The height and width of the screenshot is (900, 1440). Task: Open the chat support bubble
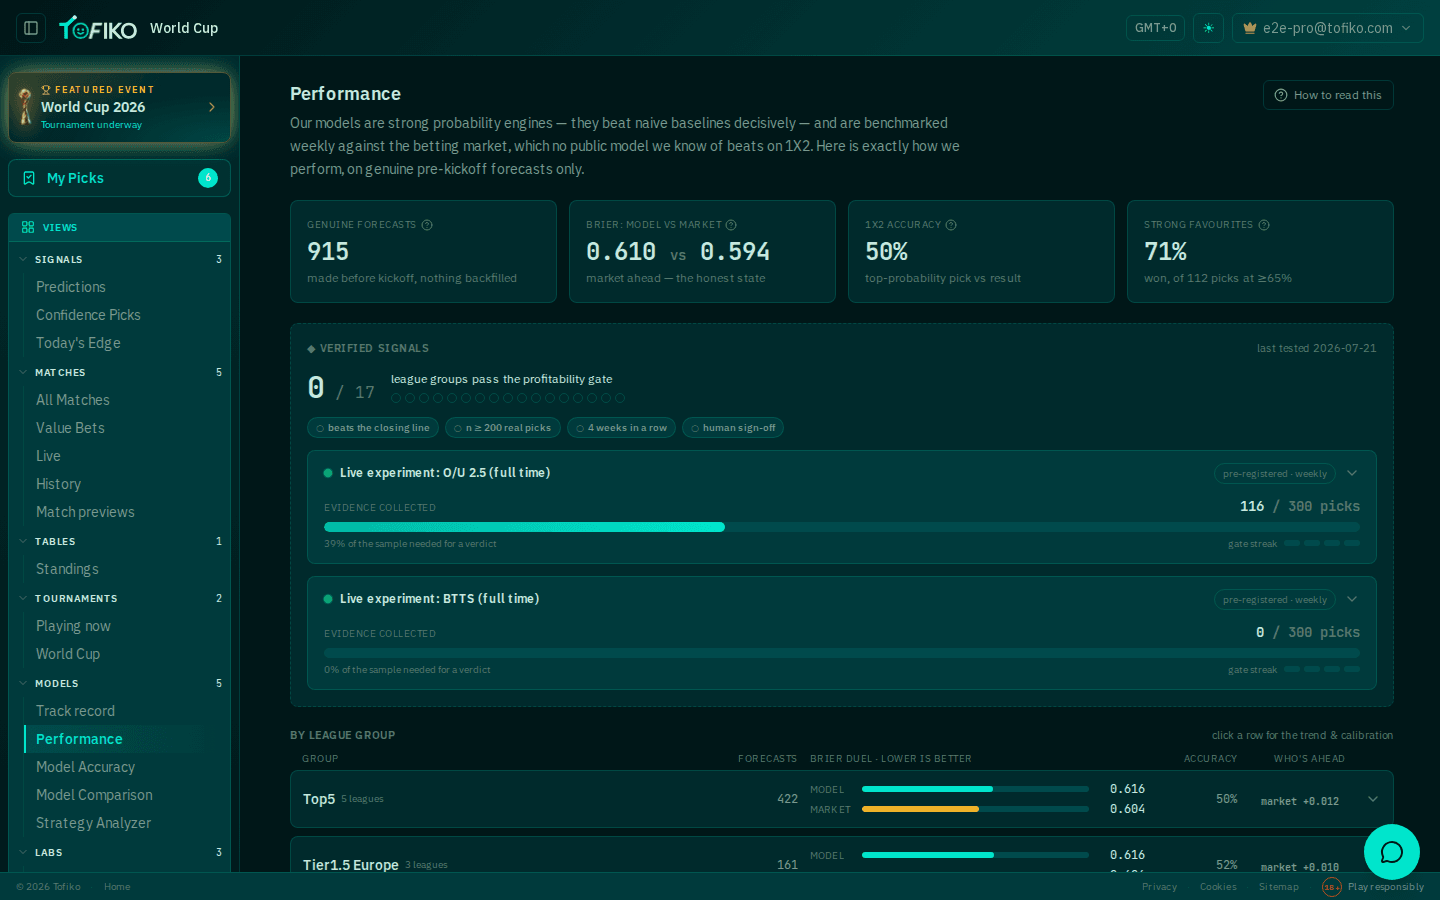[1392, 852]
